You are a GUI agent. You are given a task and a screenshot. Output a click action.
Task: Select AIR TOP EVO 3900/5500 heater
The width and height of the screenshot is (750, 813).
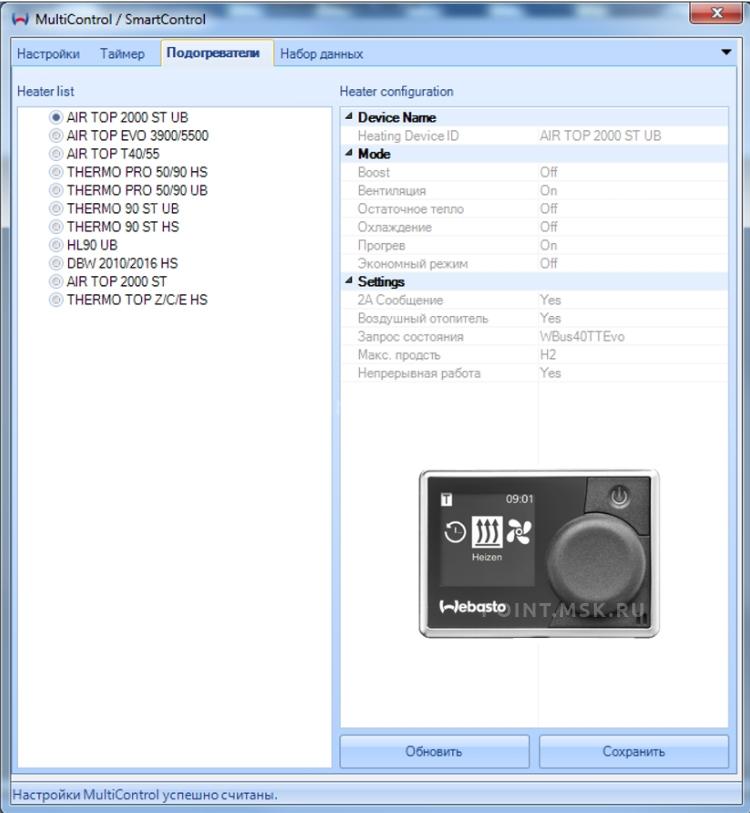(x=129, y=135)
